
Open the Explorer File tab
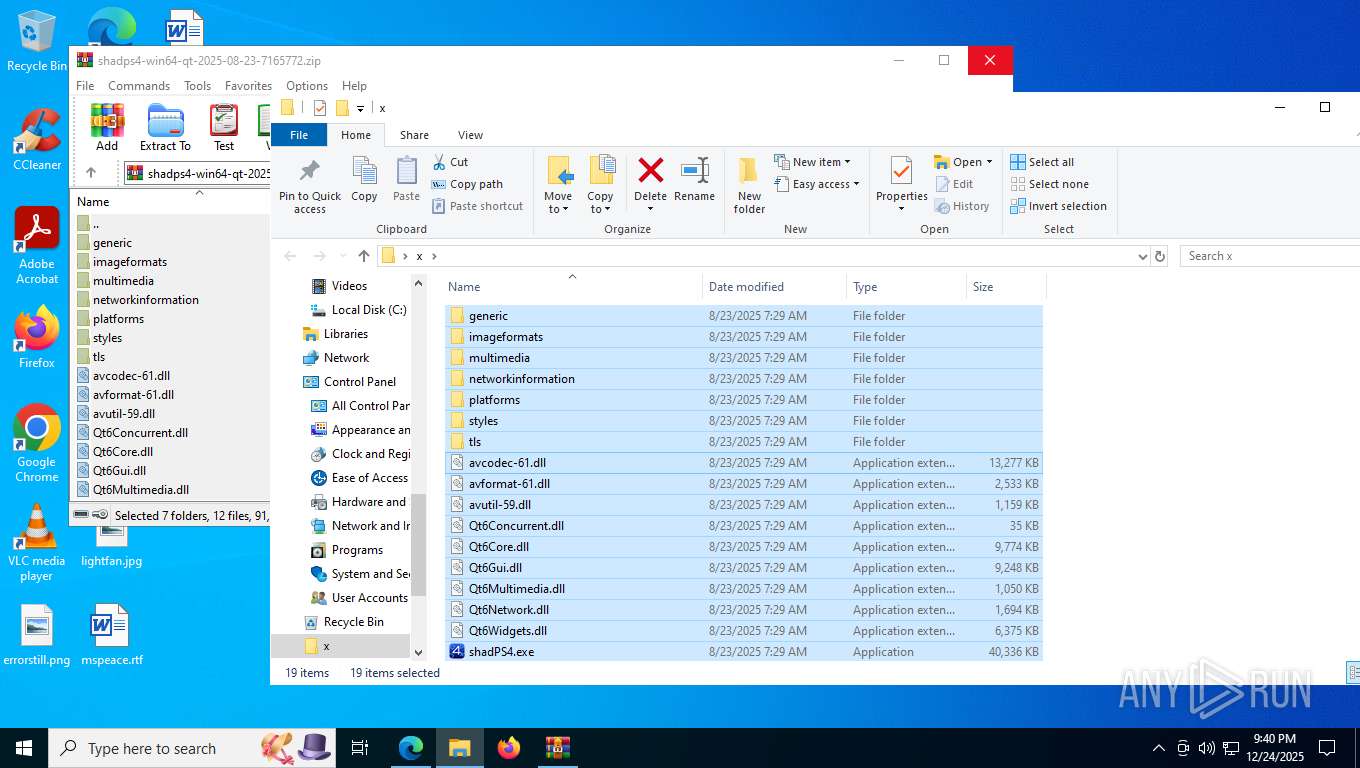[299, 135]
